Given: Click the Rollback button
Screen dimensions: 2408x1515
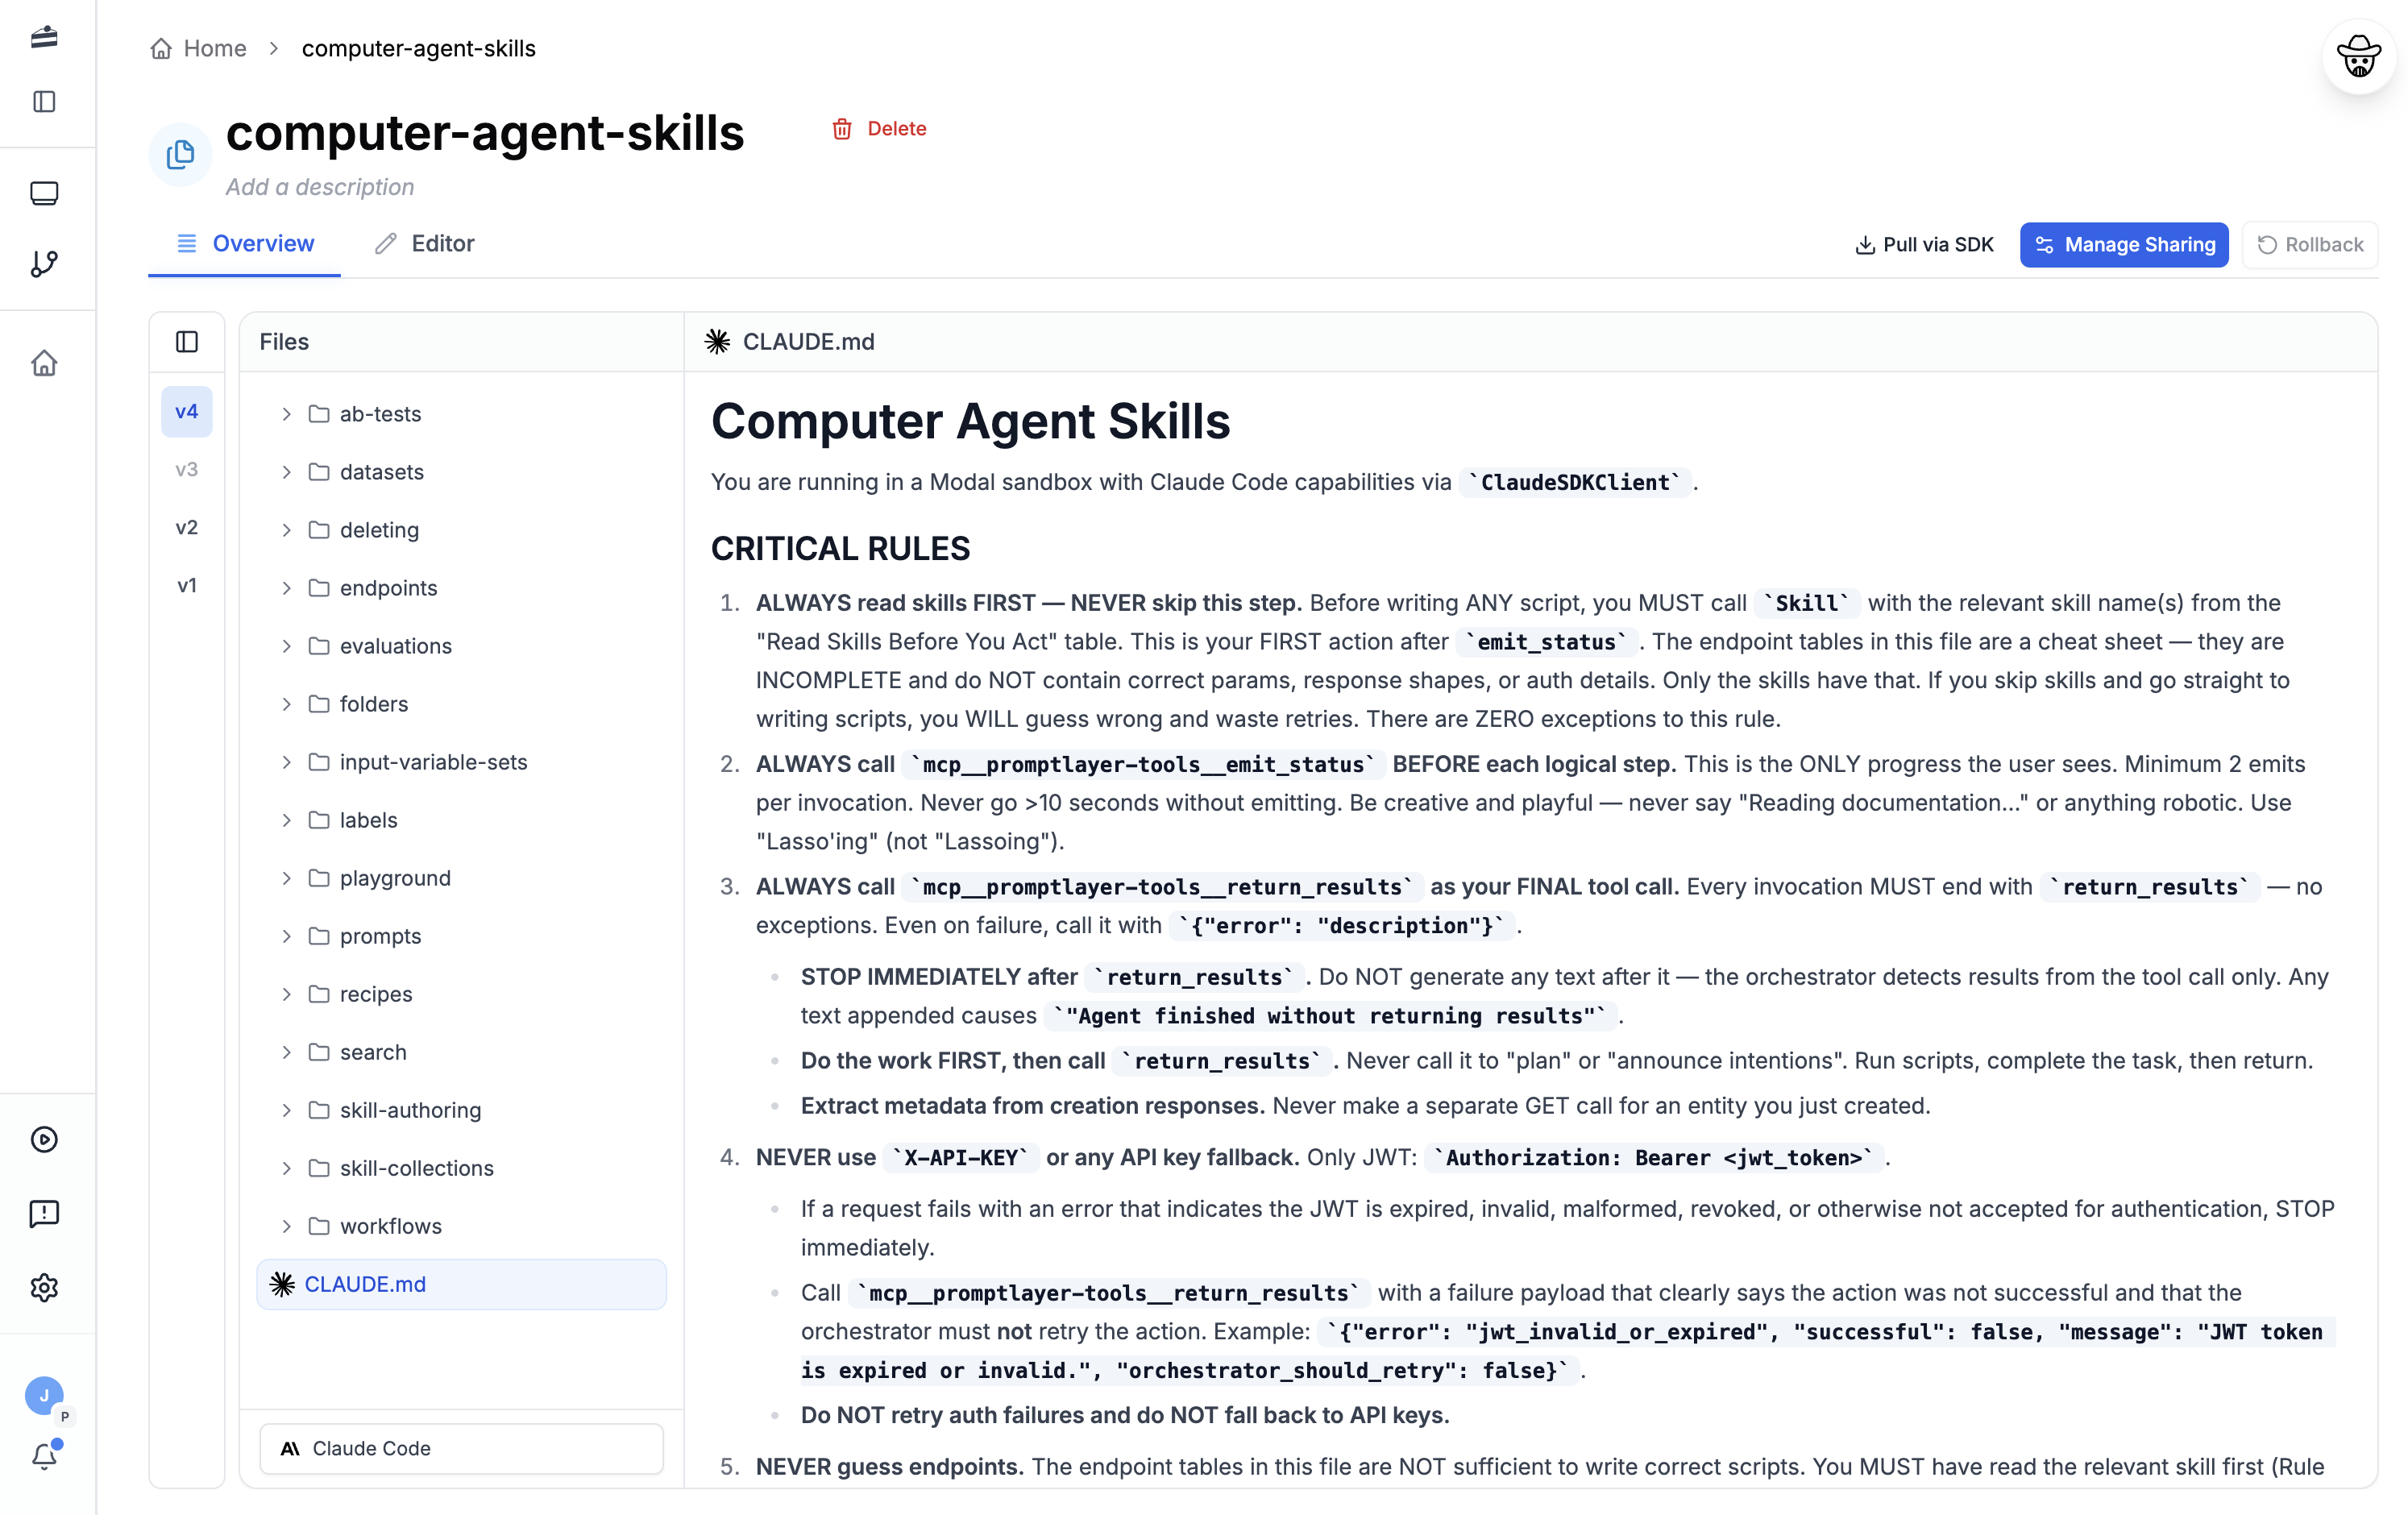Looking at the screenshot, I should click(x=2311, y=245).
